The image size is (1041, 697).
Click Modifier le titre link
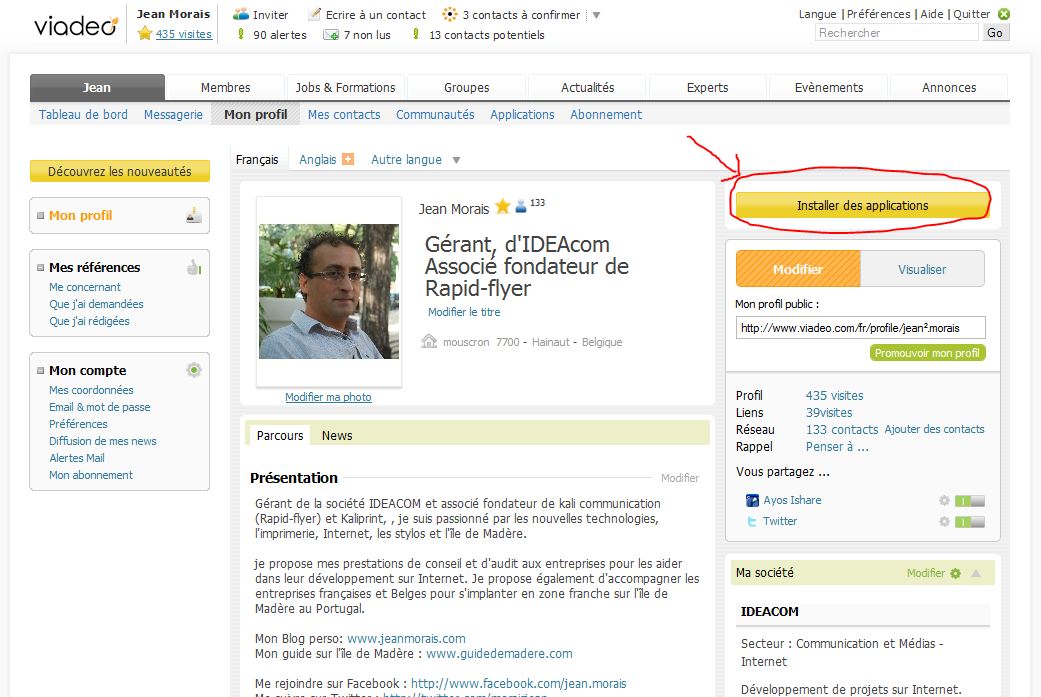pos(464,312)
